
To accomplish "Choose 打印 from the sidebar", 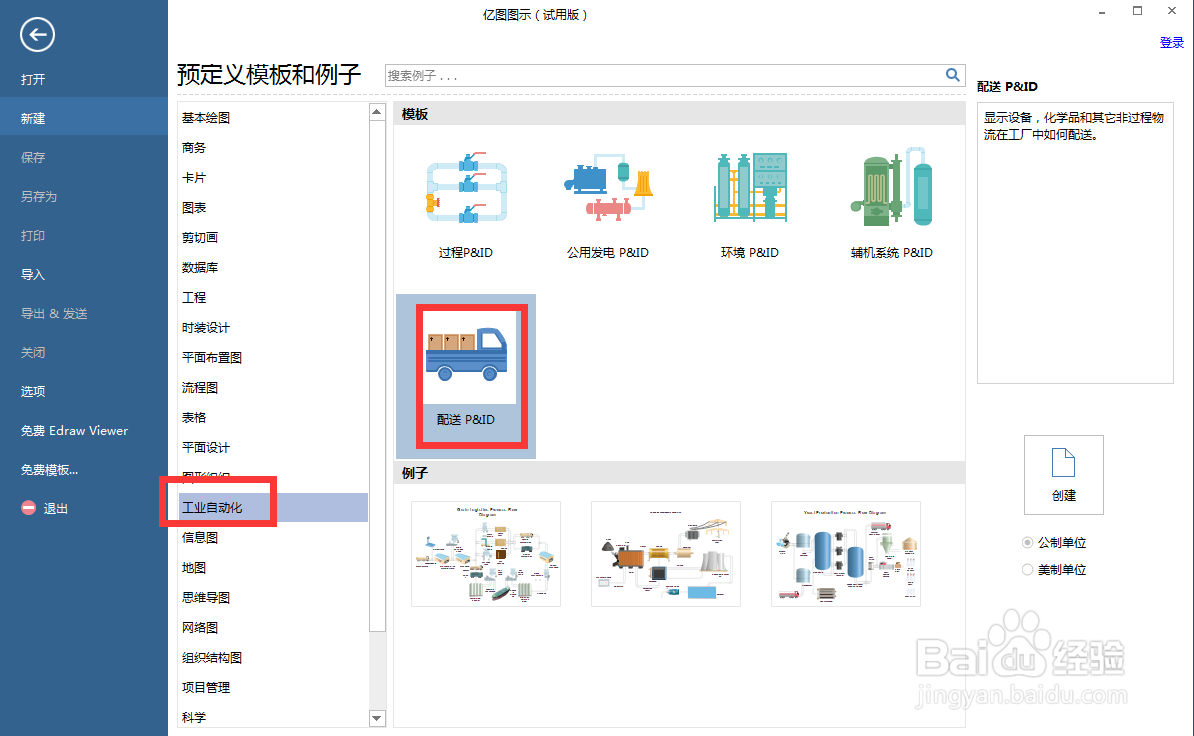I will tap(33, 235).
